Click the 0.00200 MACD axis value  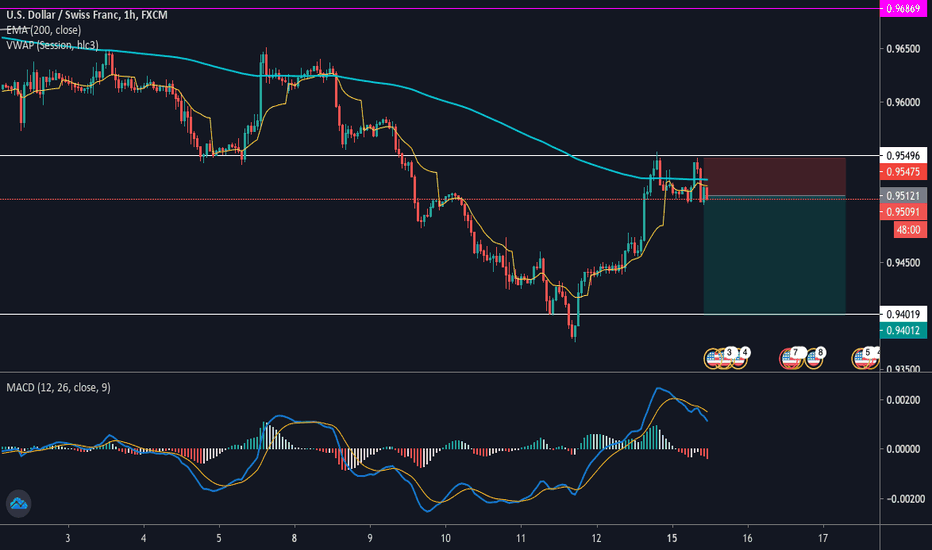tap(903, 400)
